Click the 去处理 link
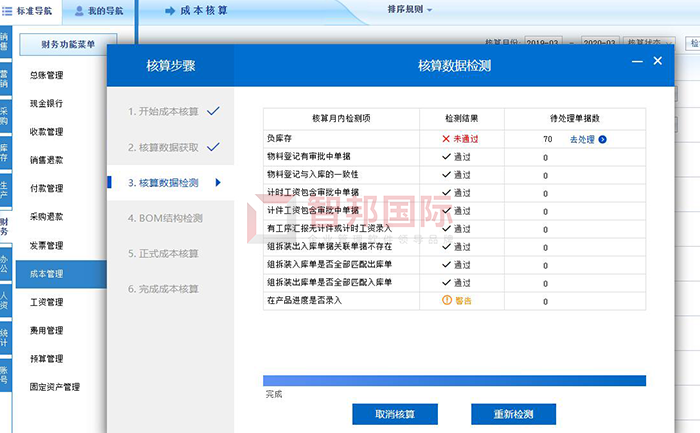This screenshot has width=700, height=433. tap(582, 139)
